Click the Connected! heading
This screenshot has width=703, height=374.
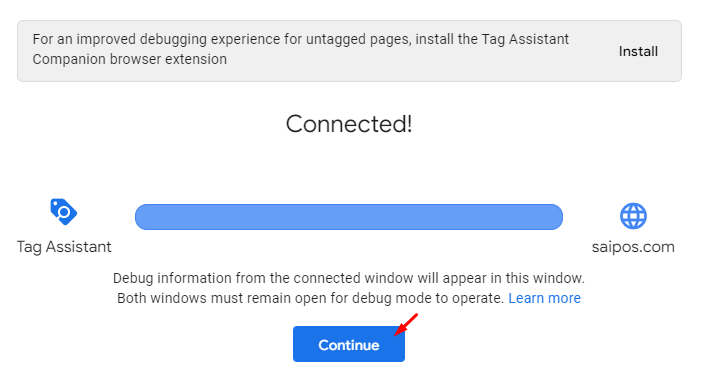[349, 124]
